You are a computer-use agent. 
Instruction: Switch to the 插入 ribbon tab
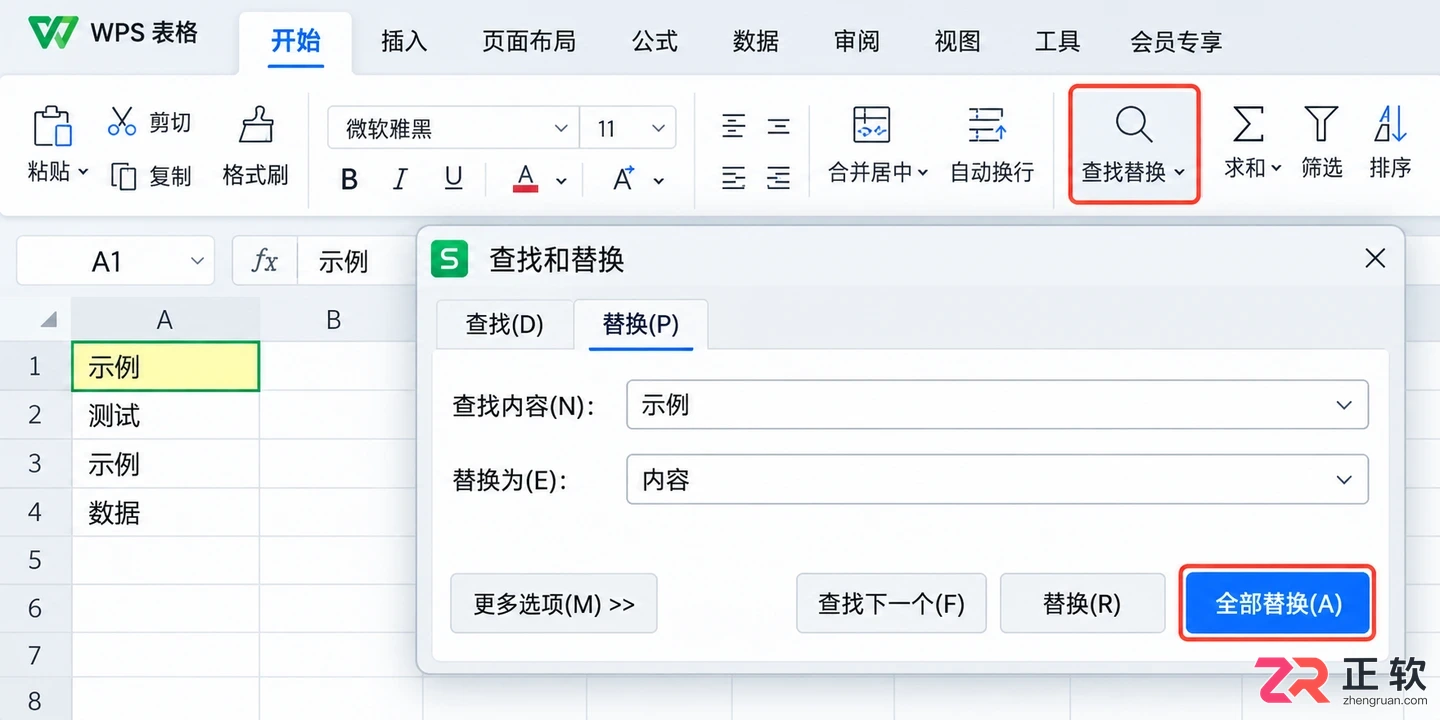point(404,41)
